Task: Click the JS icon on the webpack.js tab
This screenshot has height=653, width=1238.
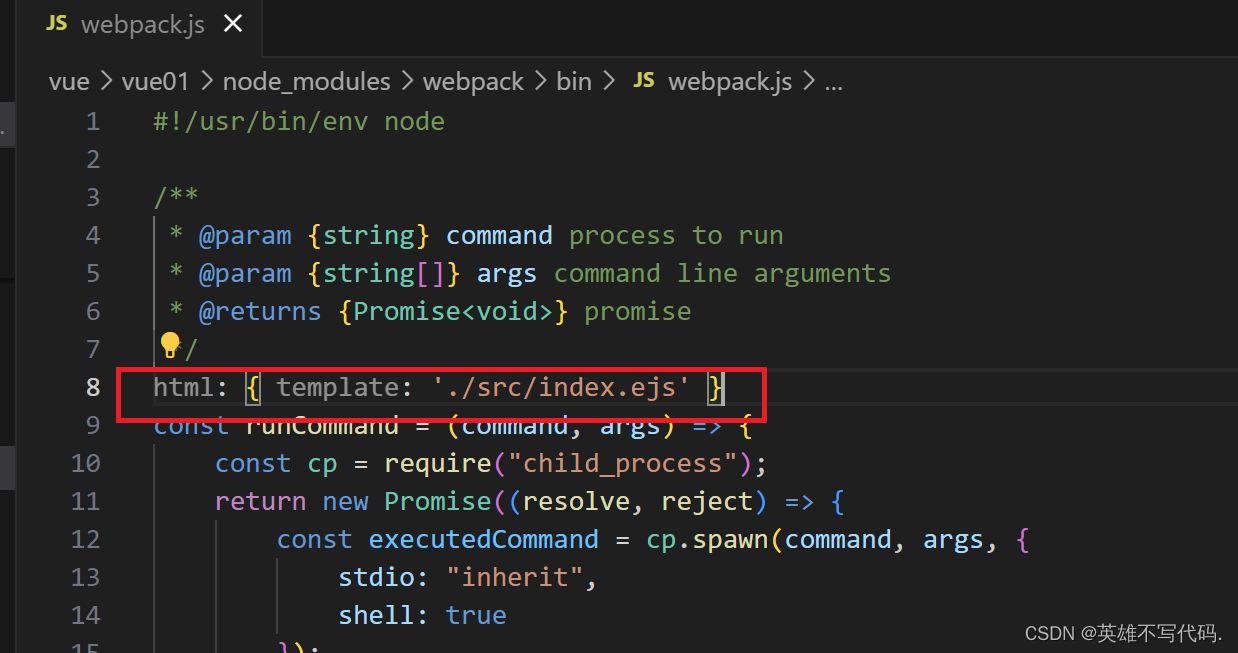Action: click(x=56, y=23)
